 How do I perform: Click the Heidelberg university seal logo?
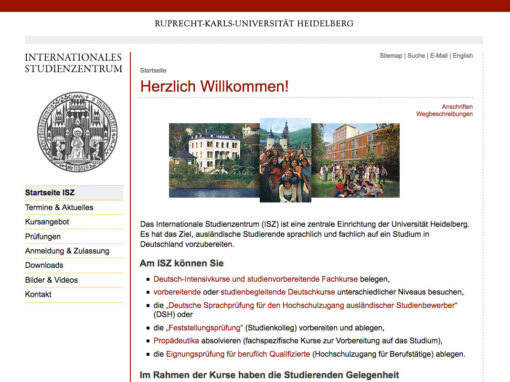(77, 132)
